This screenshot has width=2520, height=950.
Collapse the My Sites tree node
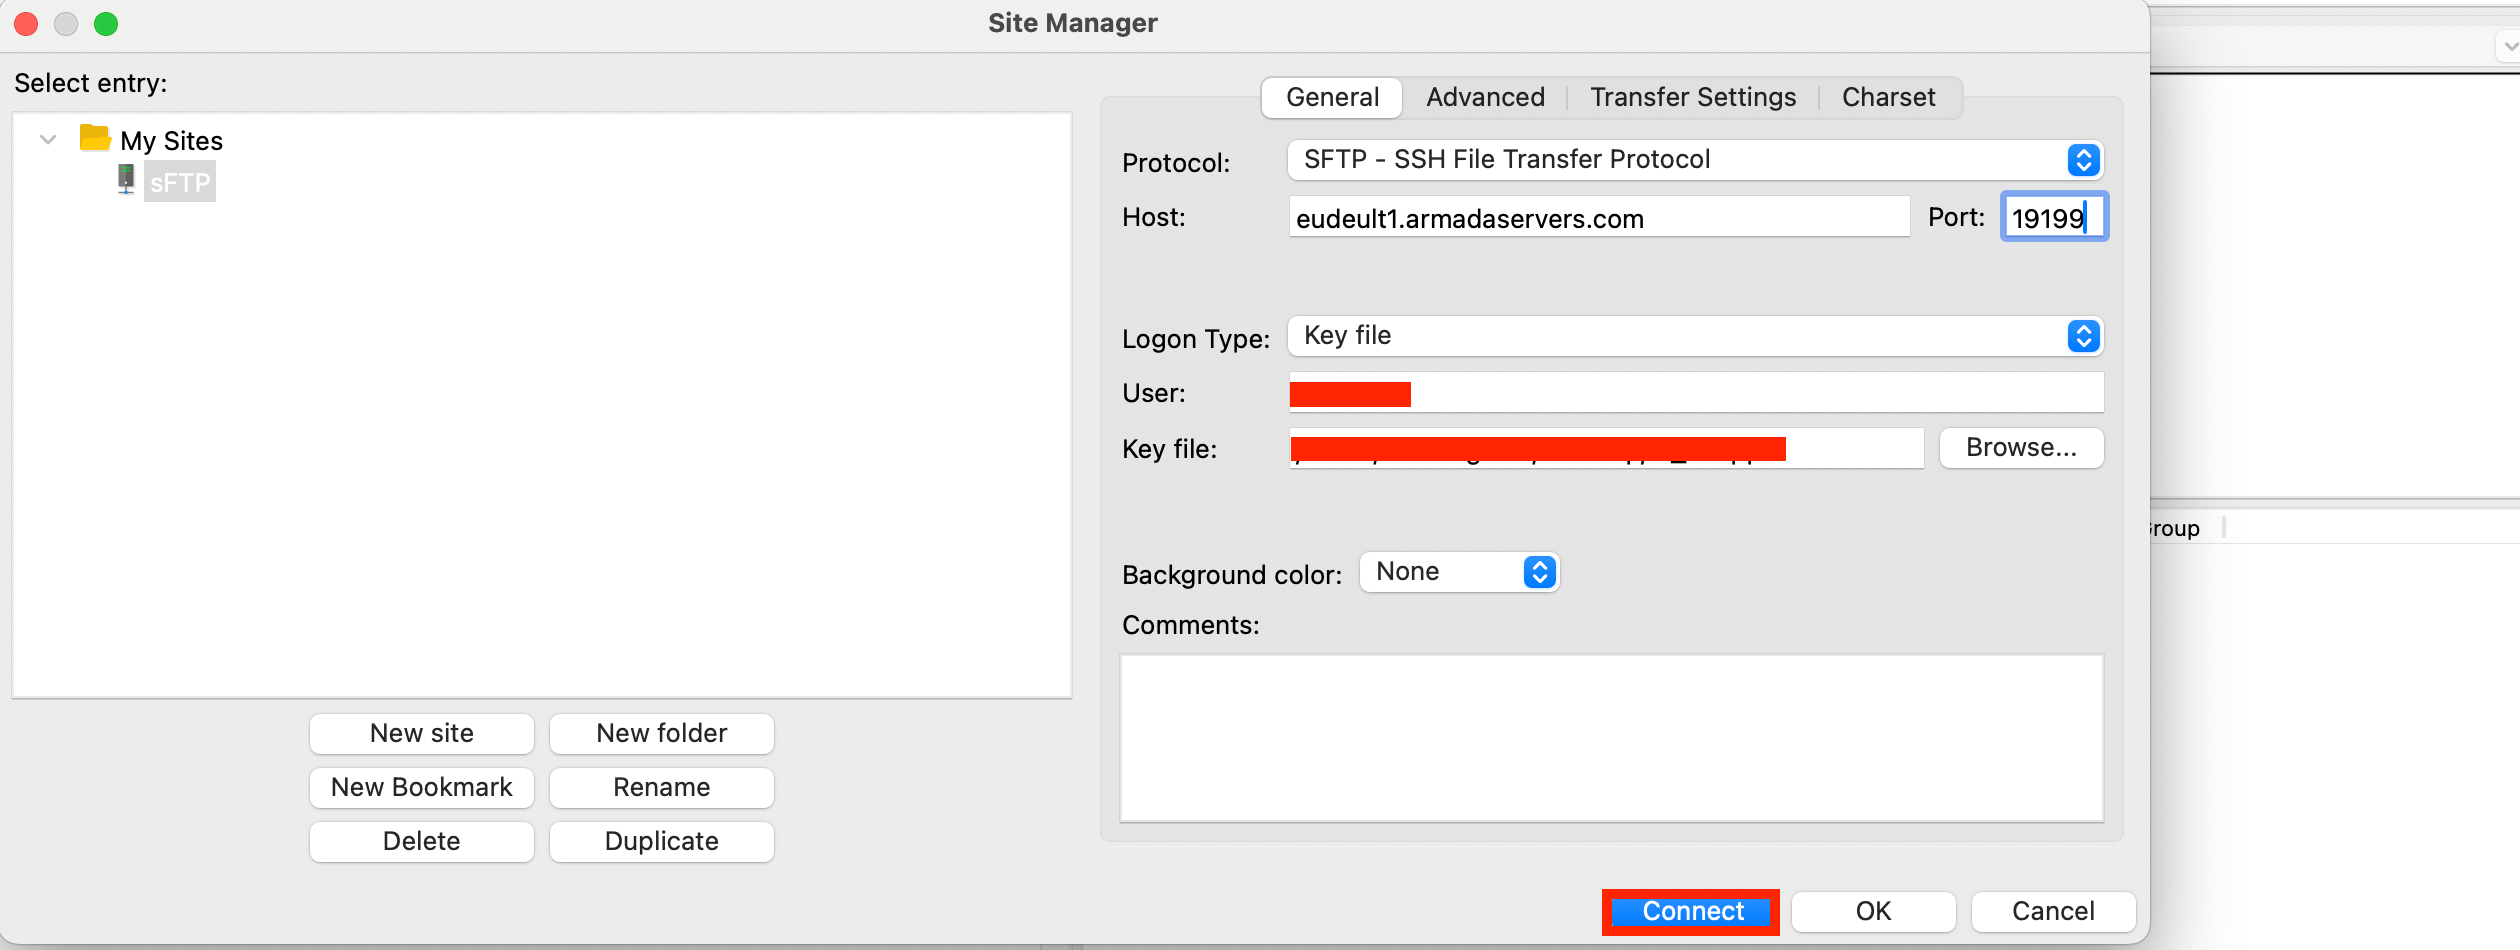[x=47, y=139]
